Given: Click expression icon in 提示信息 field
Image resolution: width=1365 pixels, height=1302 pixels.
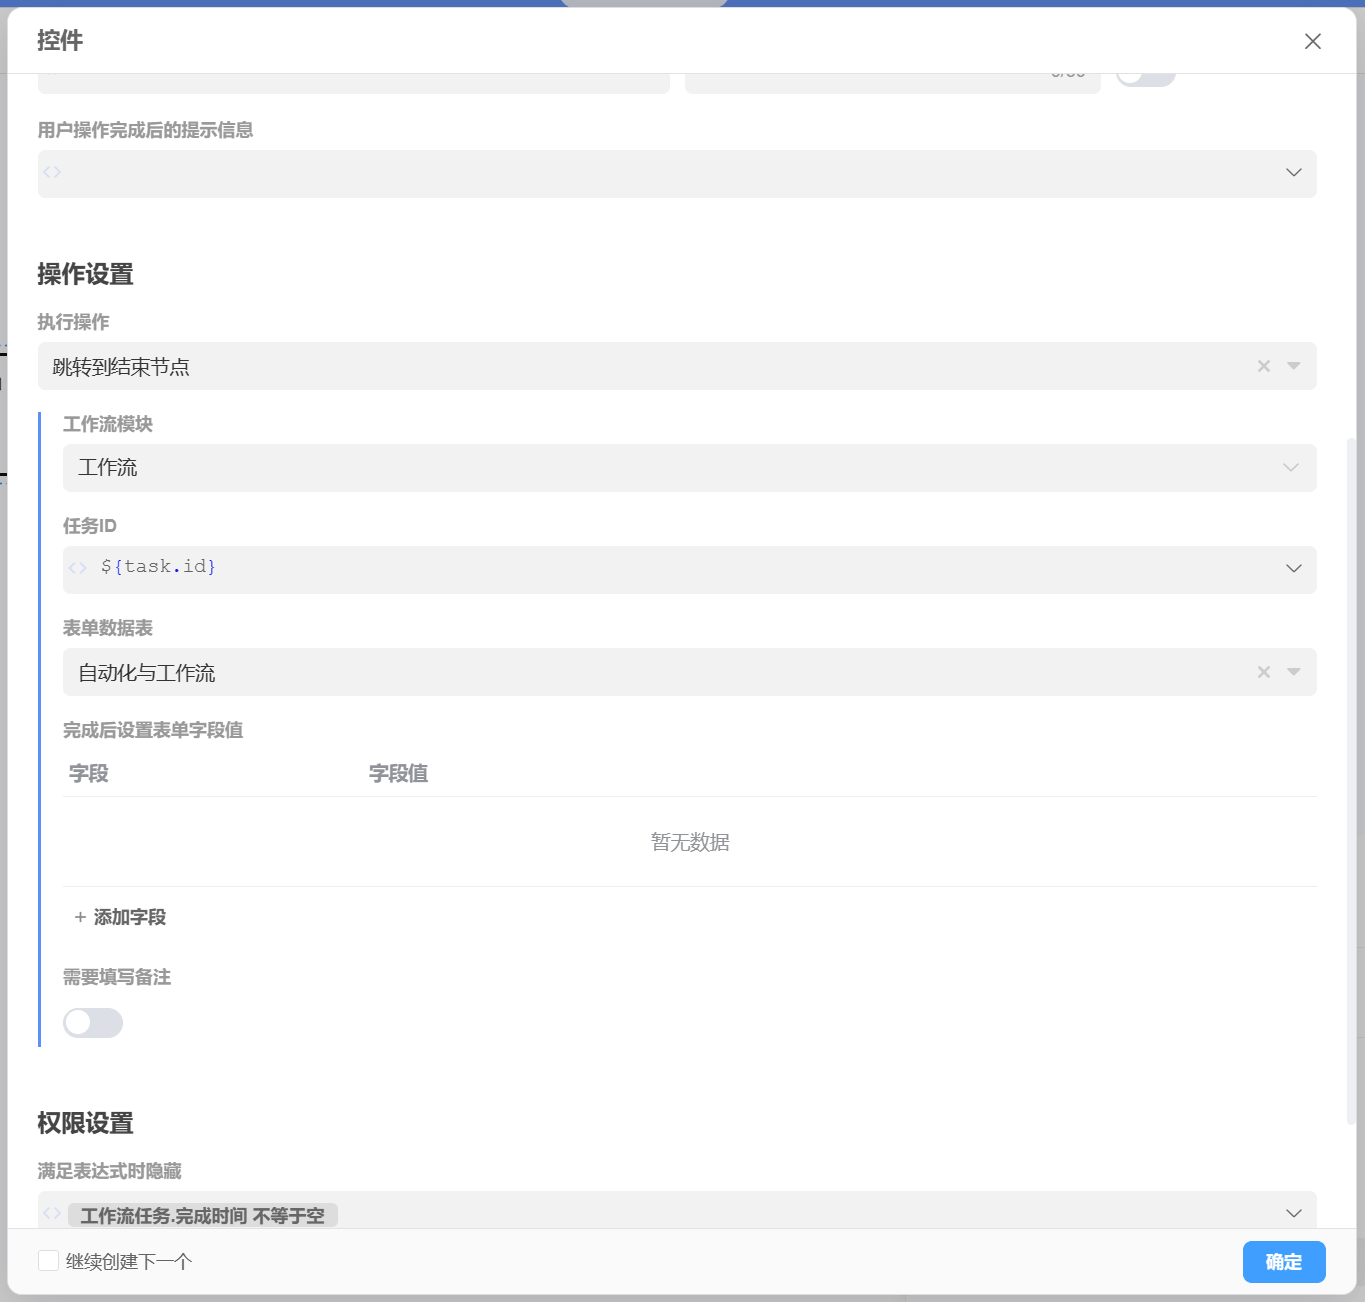Looking at the screenshot, I should pos(53,172).
